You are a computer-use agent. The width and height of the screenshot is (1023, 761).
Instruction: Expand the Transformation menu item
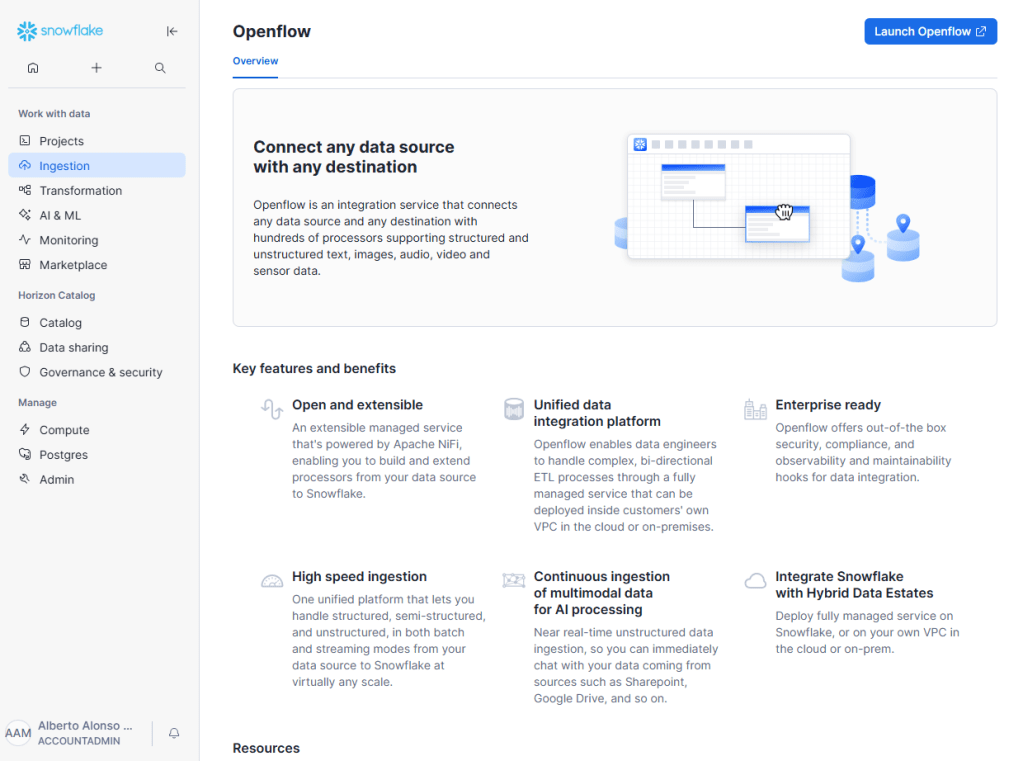[80, 191]
